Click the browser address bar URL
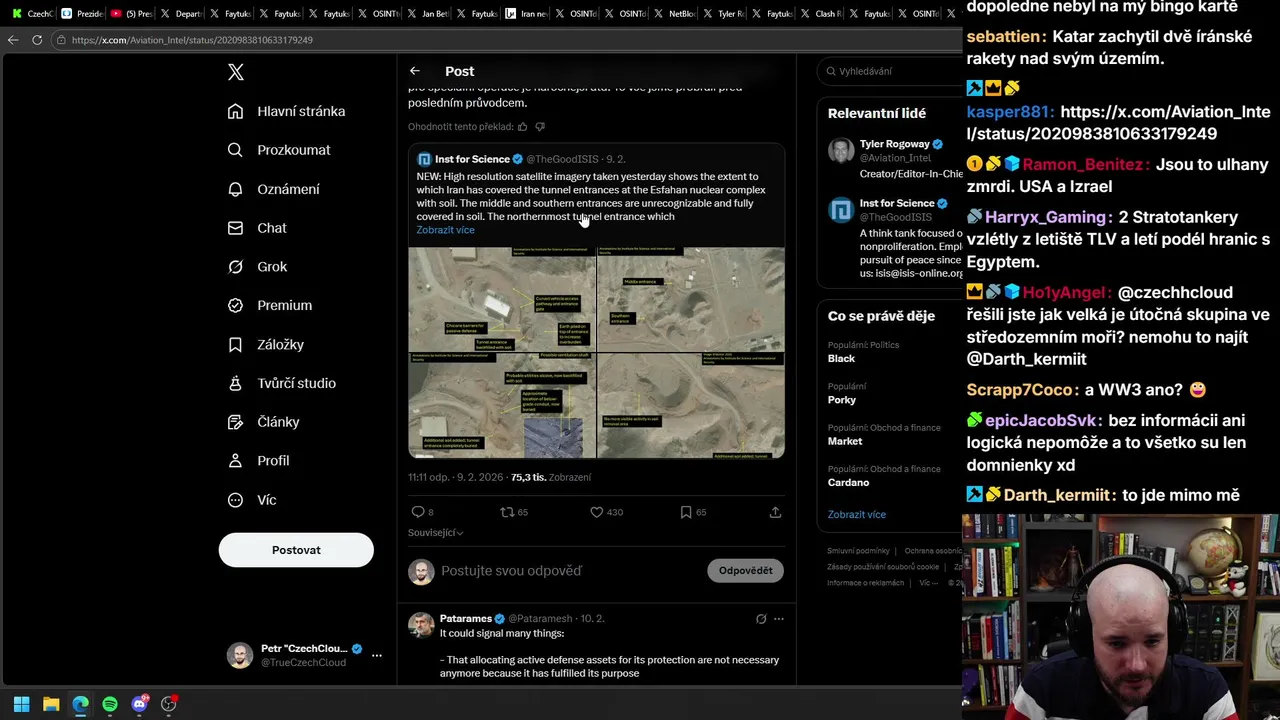Viewport: 1280px width, 720px height. point(192,40)
